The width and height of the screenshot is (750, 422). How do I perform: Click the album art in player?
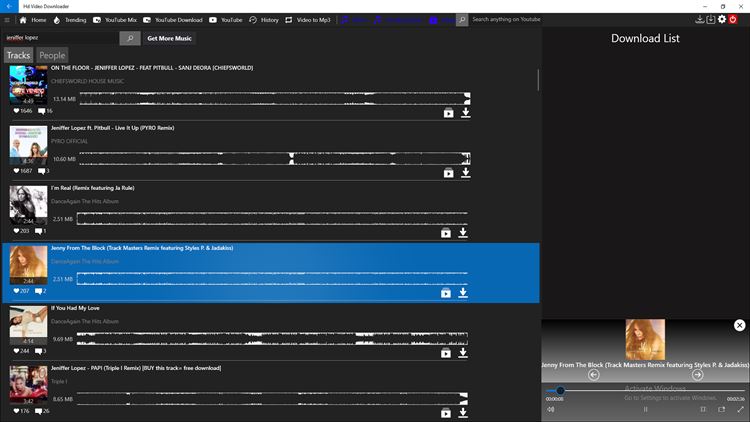click(645, 339)
